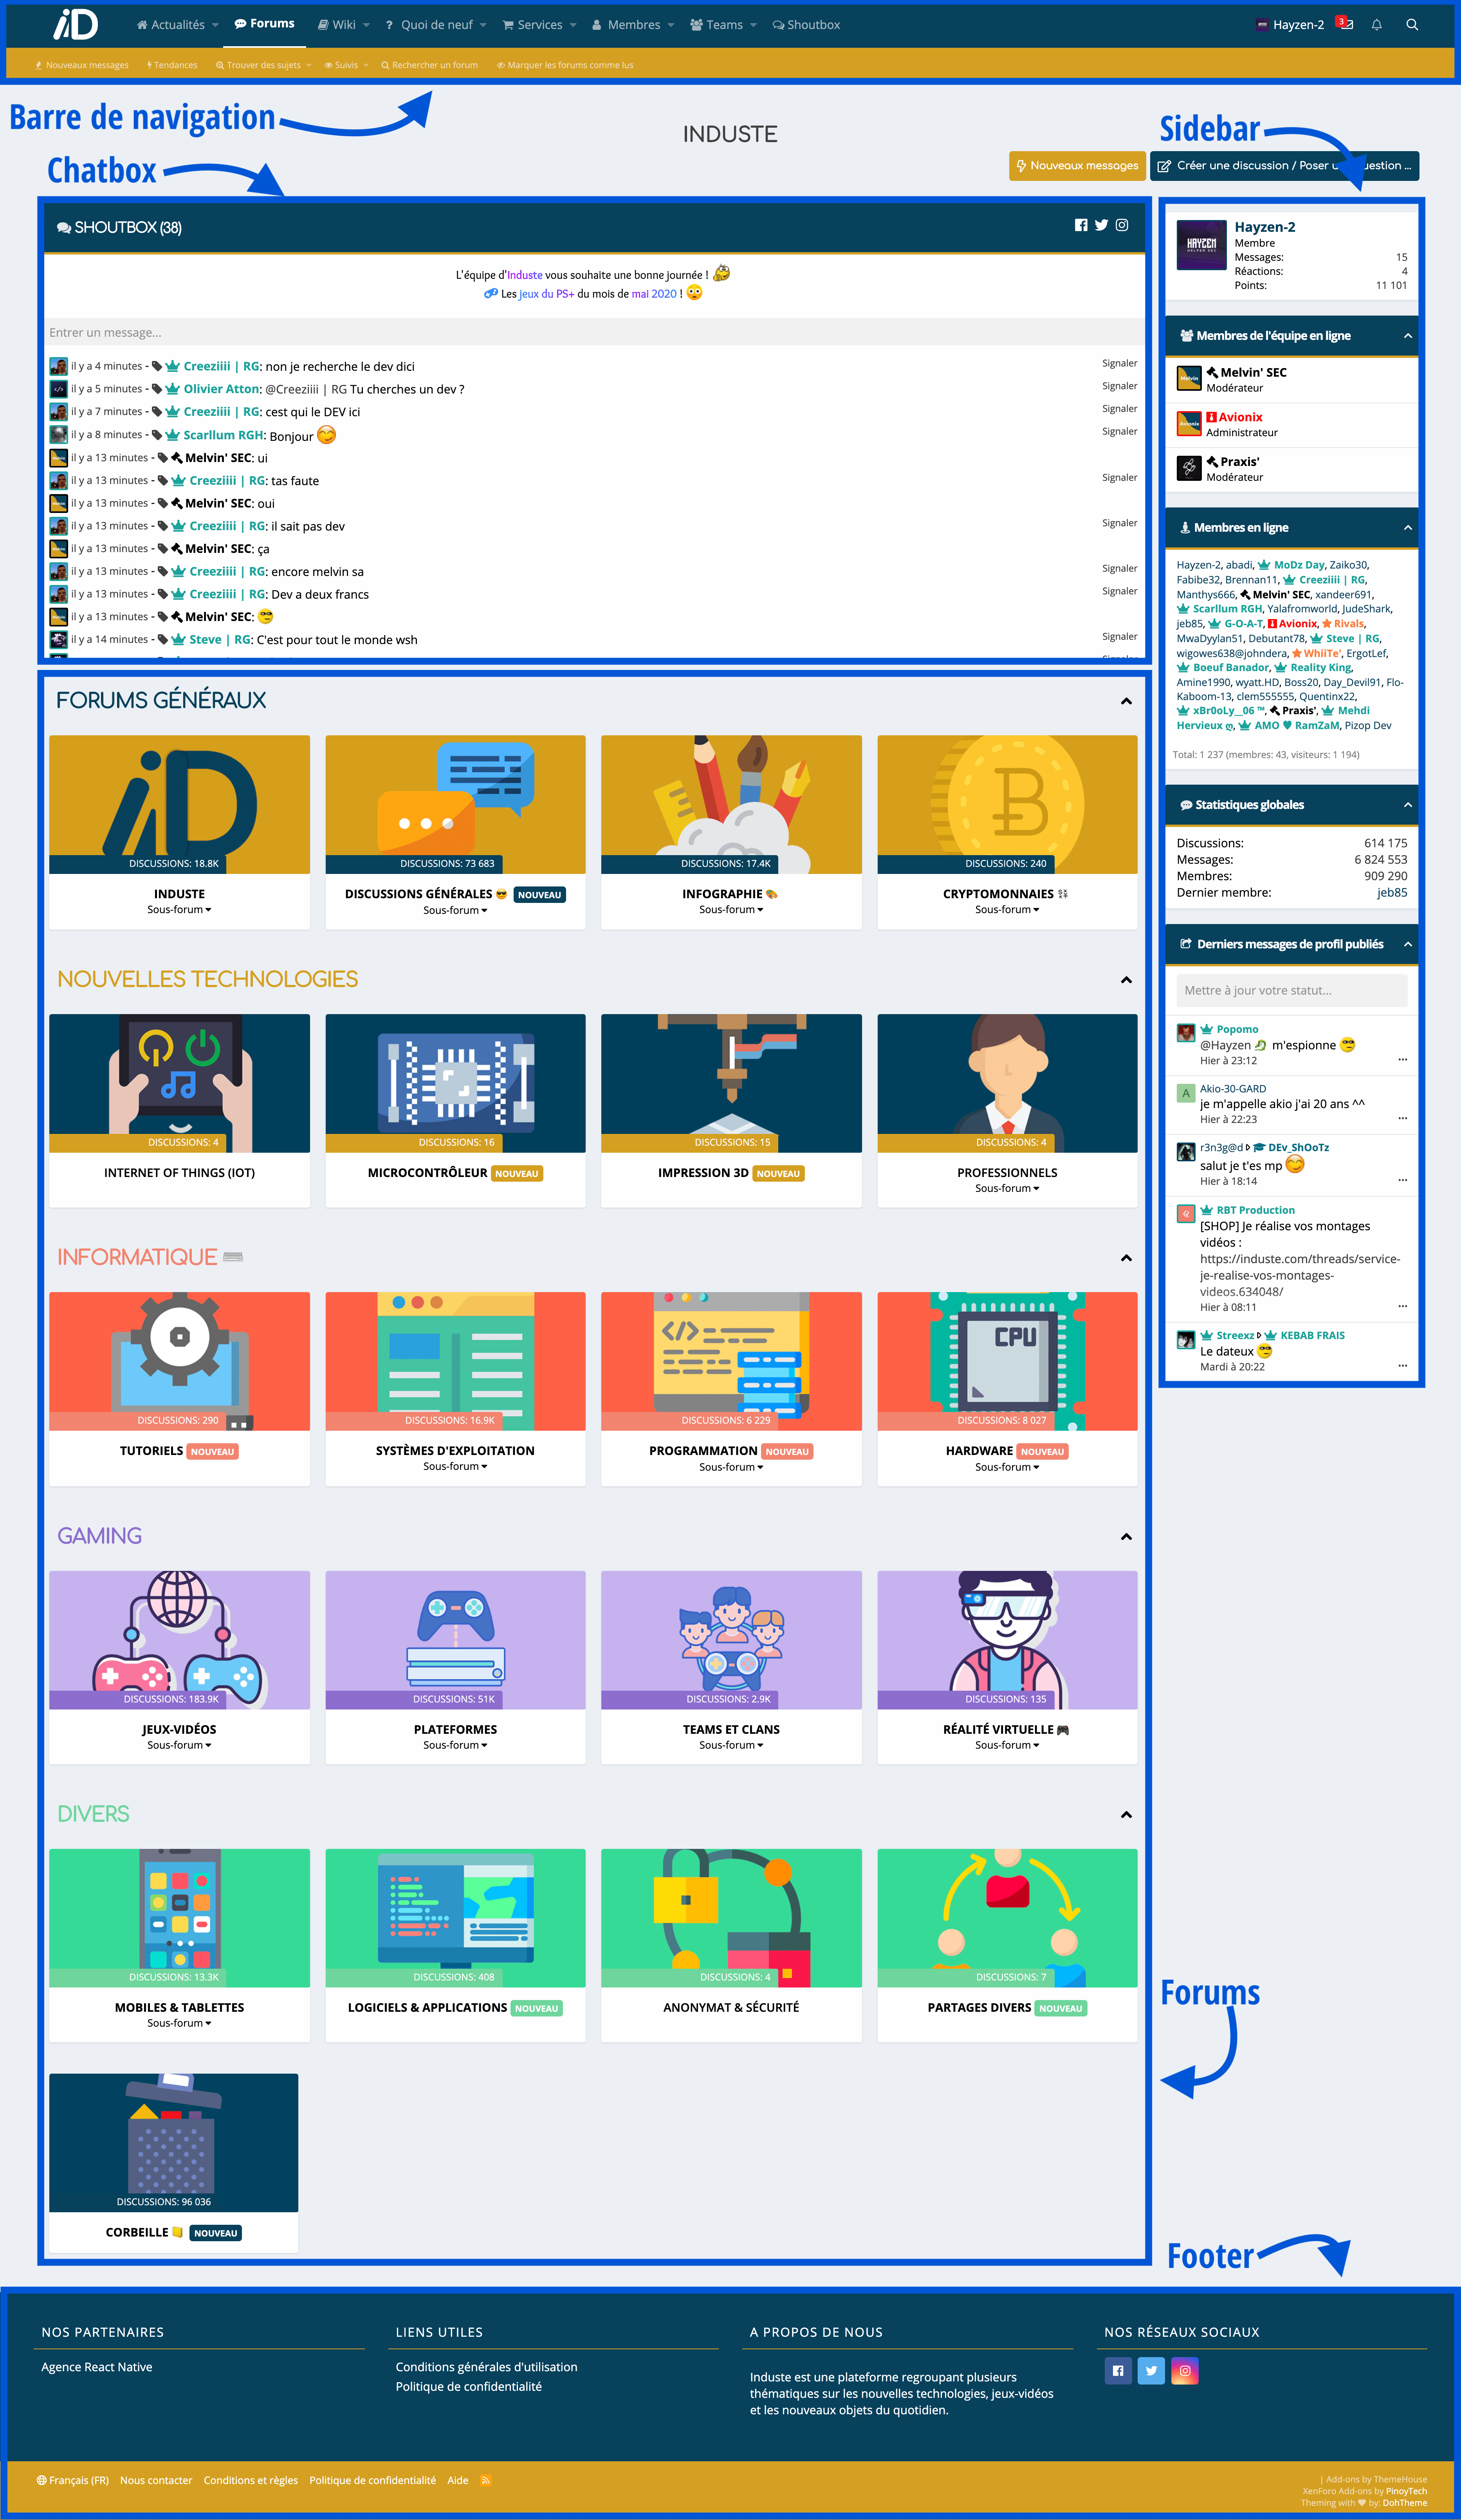1461x2520 pixels.
Task: Collapse the Nouvelles Technologies category
Action: [x=1126, y=980]
